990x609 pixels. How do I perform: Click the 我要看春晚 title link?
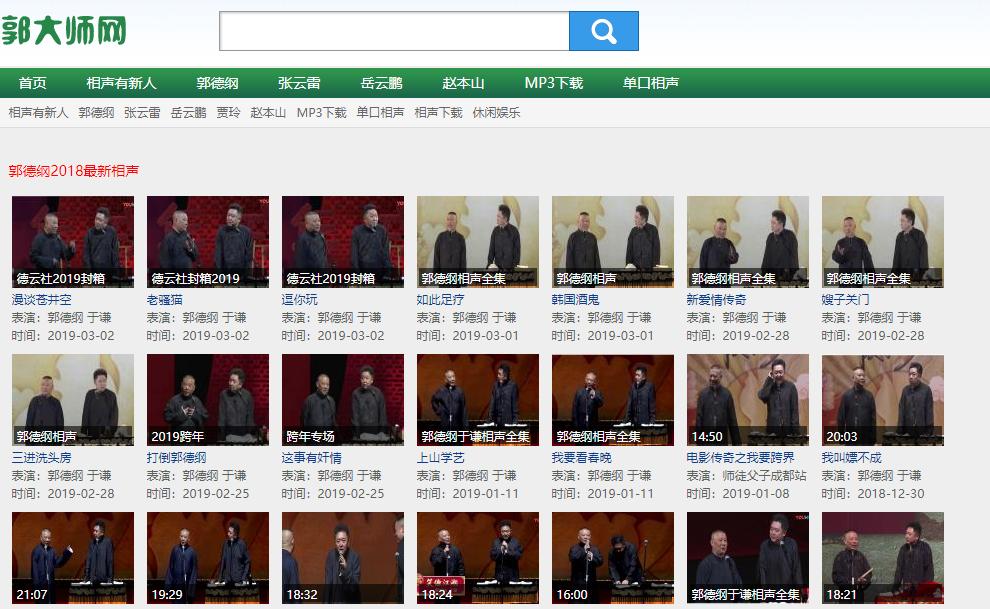(x=582, y=458)
